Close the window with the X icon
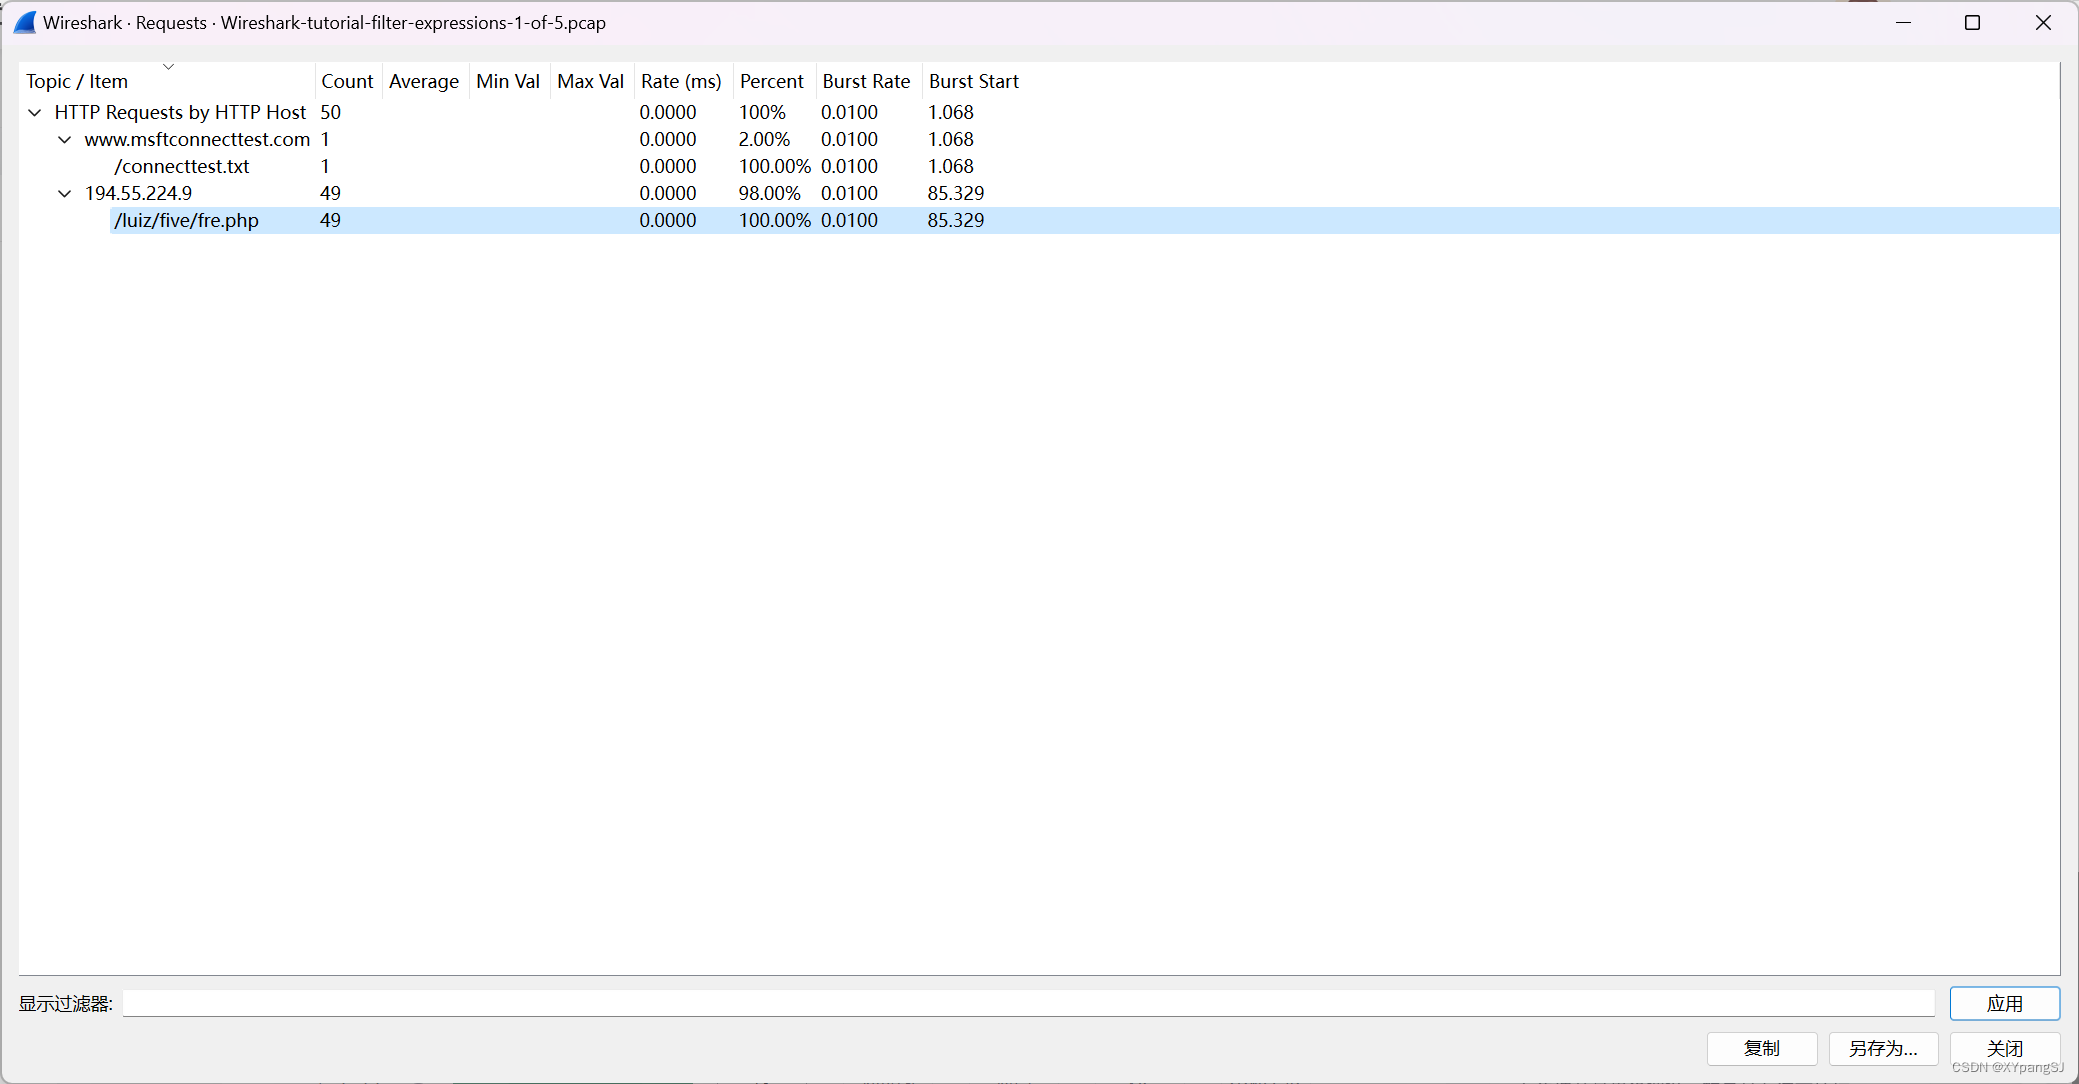This screenshot has width=2079, height=1084. [2043, 23]
